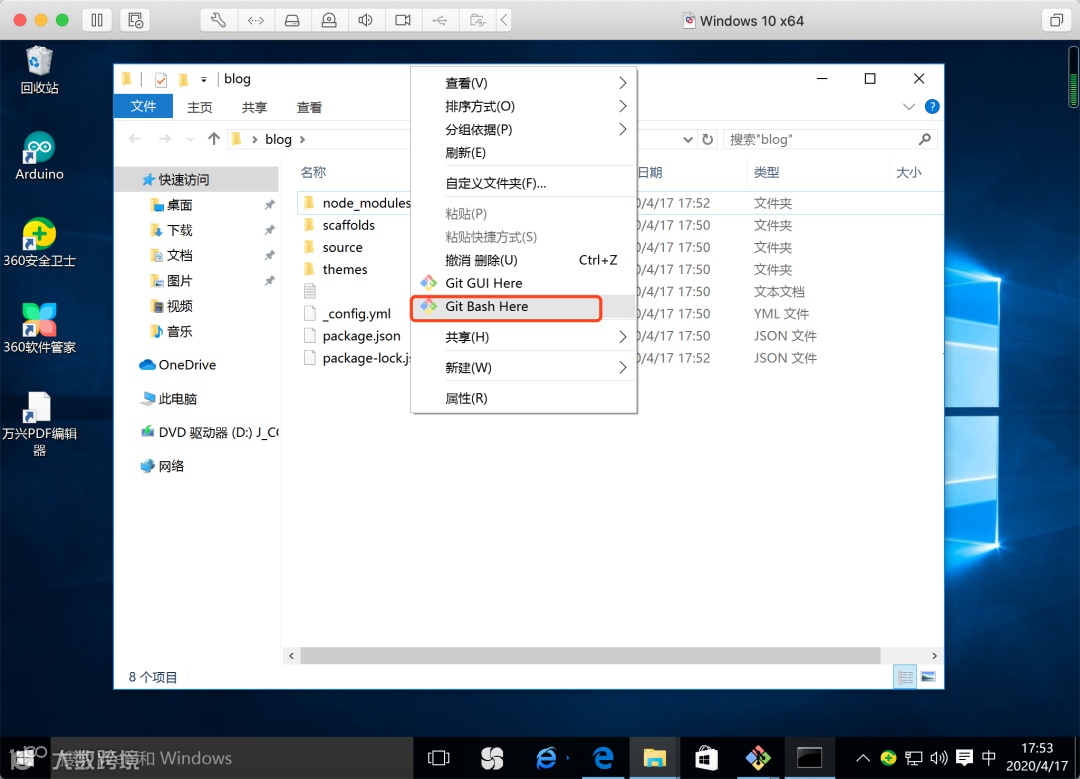
Task: Expand 新建(W) submenu arrow
Action: coord(623,368)
